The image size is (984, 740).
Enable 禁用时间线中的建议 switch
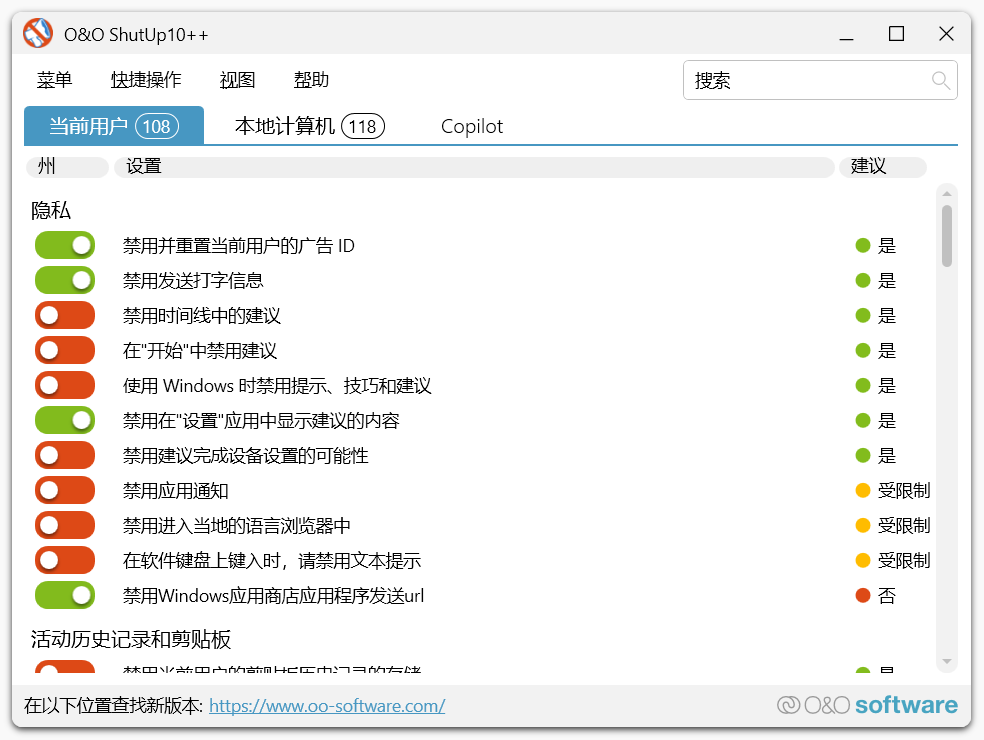[x=65, y=315]
